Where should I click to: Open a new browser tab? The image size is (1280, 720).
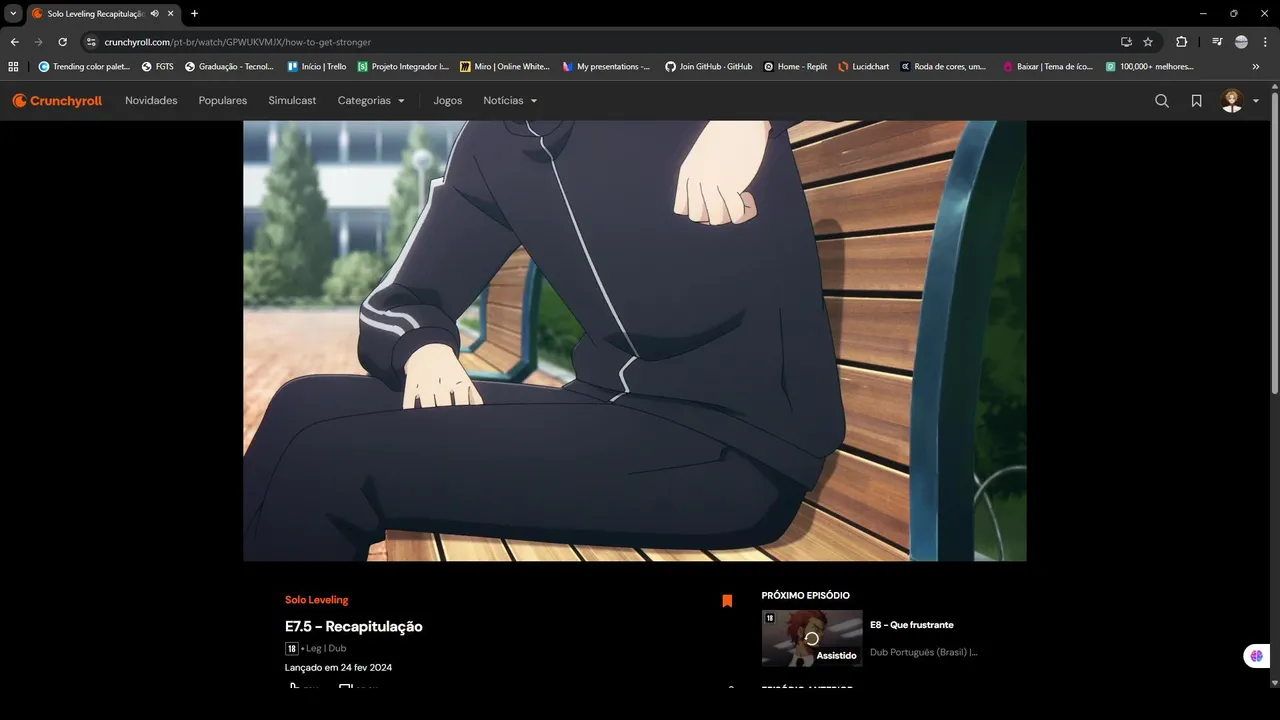(x=194, y=14)
